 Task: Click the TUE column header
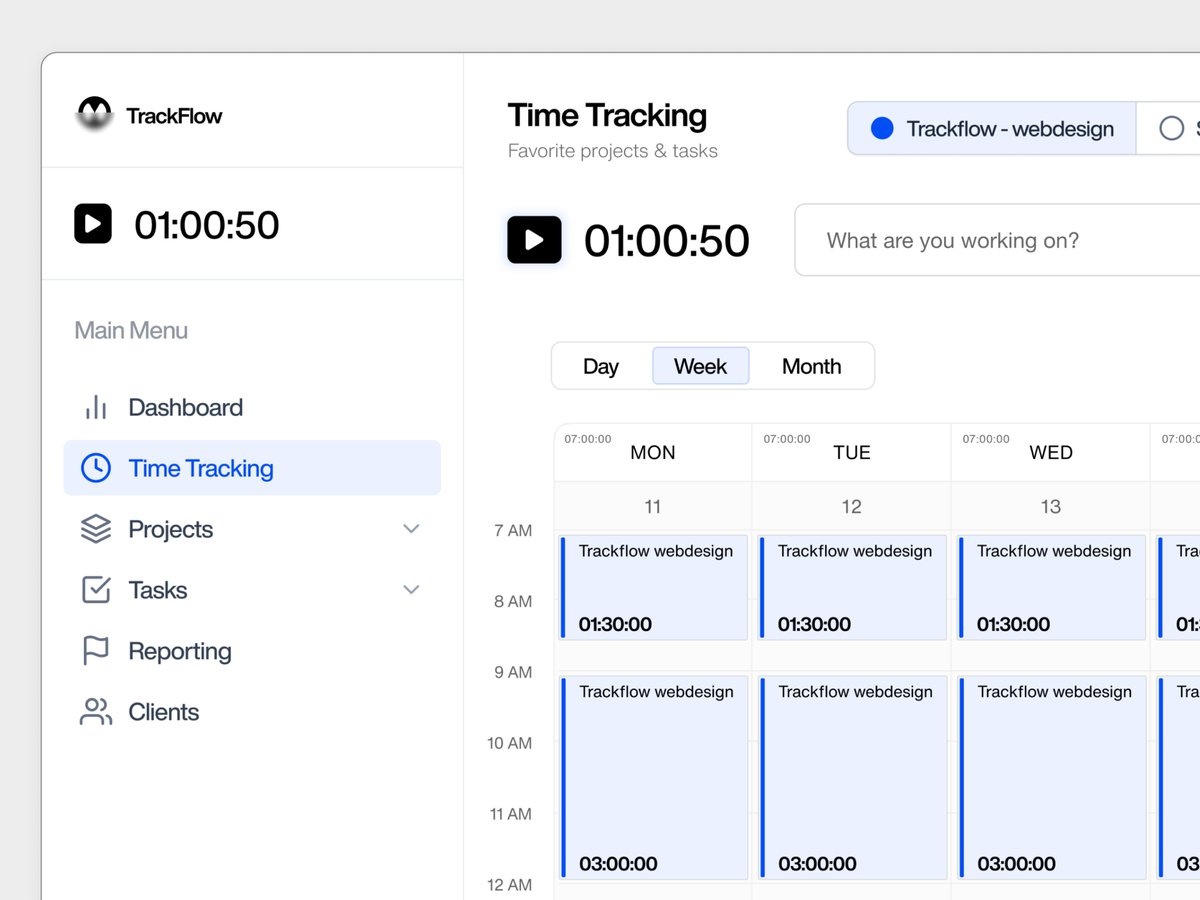click(852, 452)
